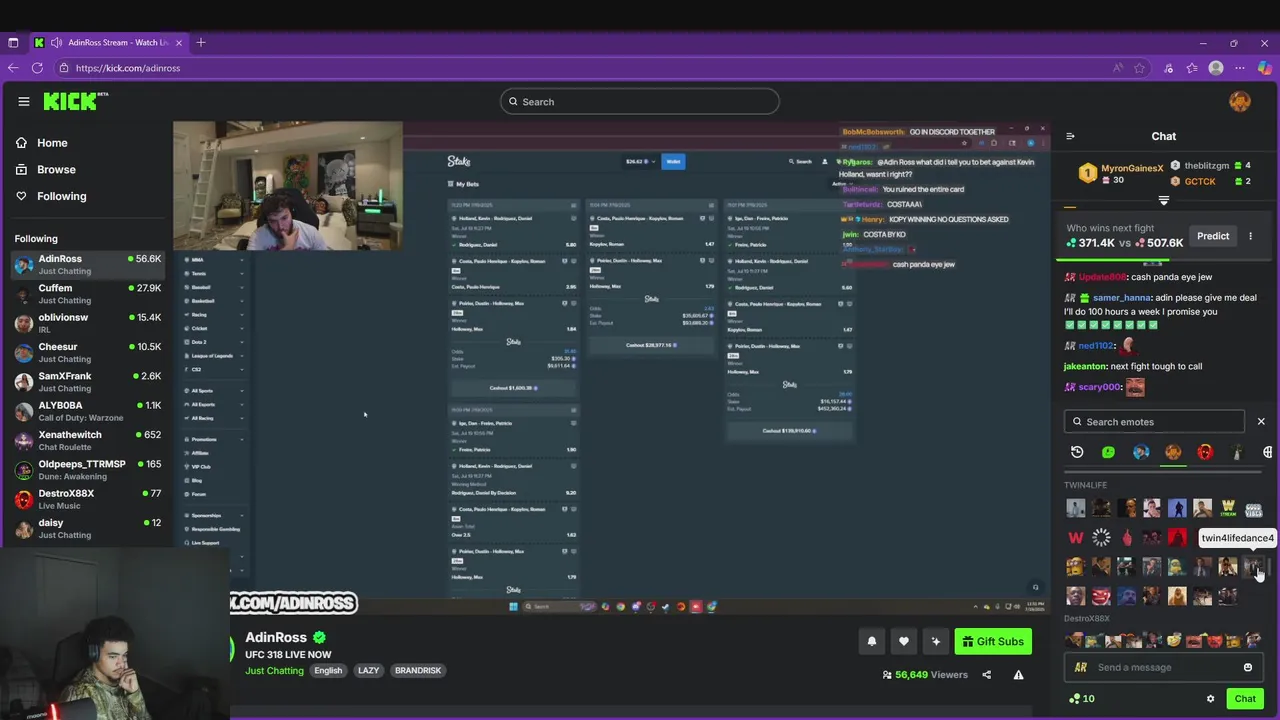Viewport: 1280px width, 720px height.
Task: Select the blue global emotes tab
Action: (x=1141, y=452)
